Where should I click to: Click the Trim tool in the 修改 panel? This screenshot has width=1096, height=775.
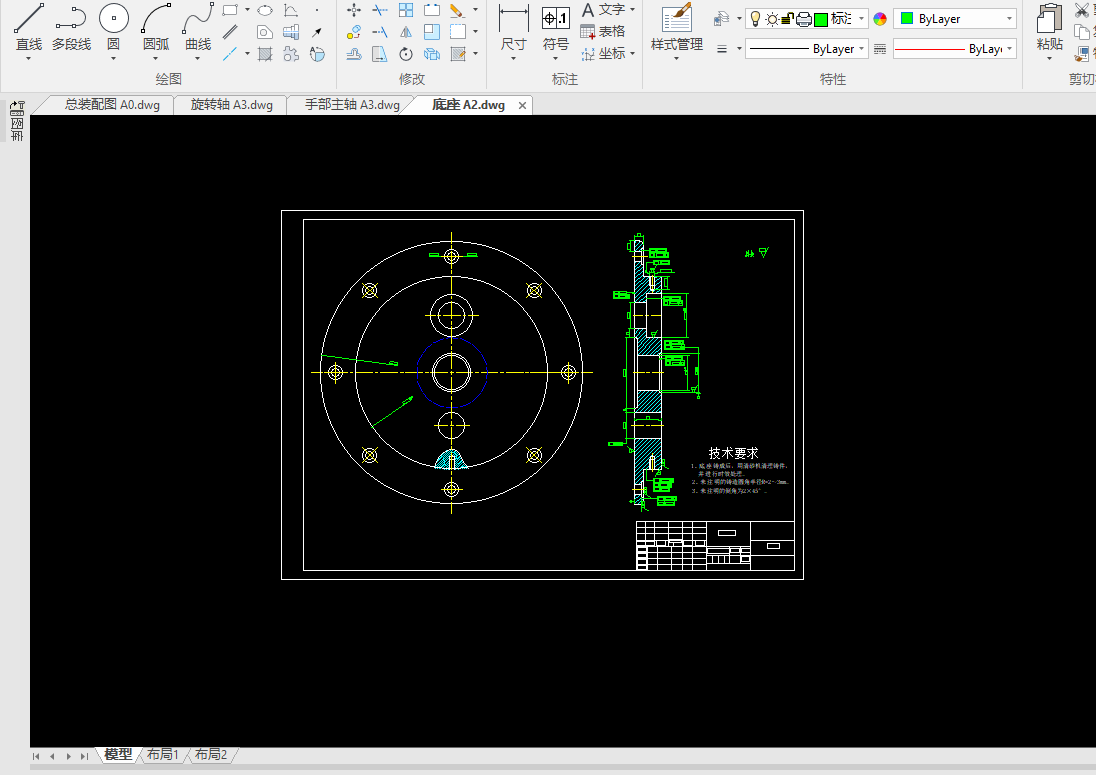pos(380,10)
